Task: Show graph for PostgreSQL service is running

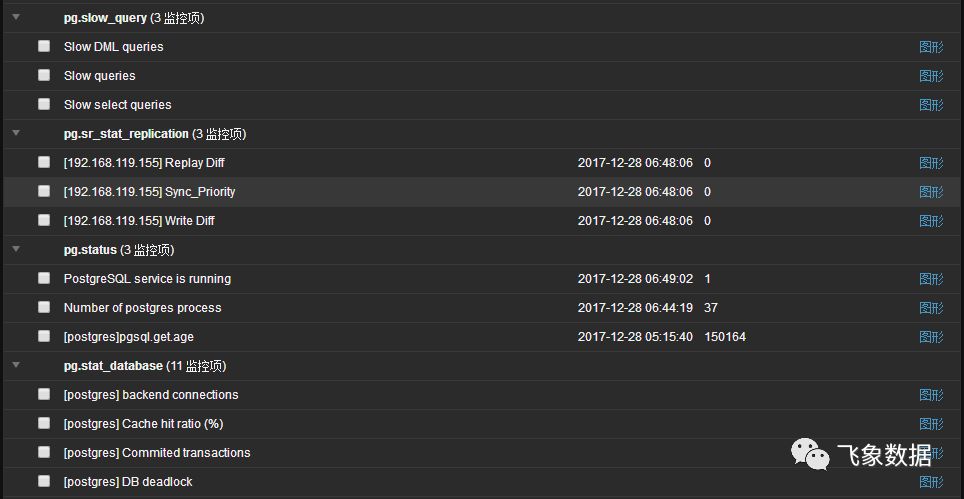Action: (x=931, y=279)
